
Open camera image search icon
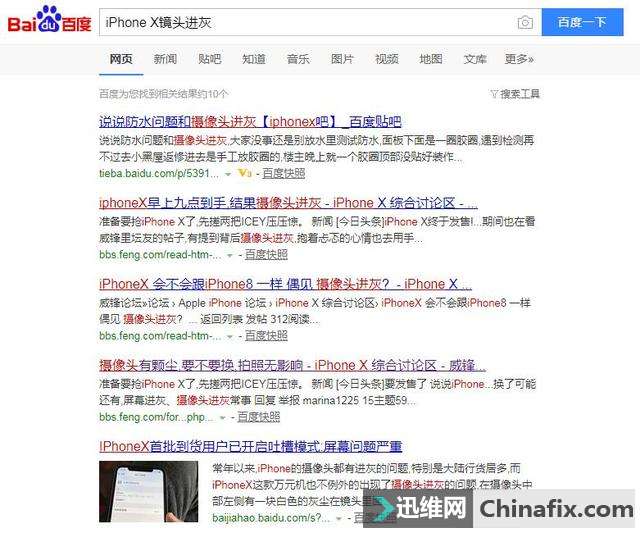point(525,22)
